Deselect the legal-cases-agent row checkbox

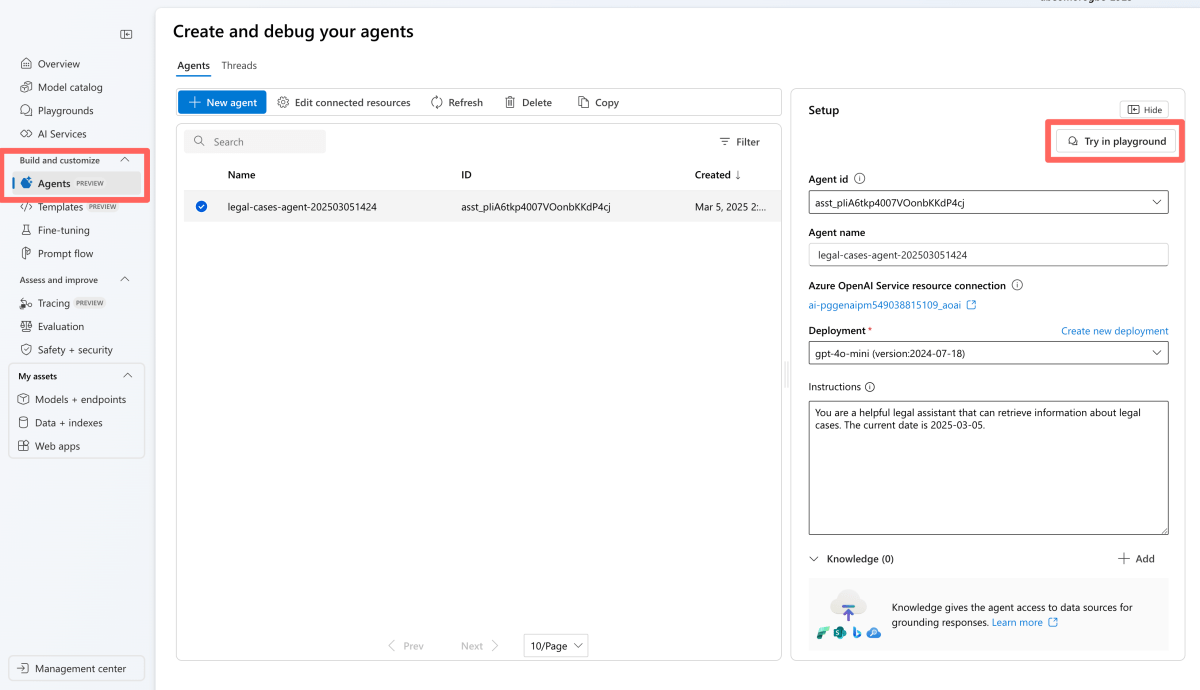coord(202,206)
